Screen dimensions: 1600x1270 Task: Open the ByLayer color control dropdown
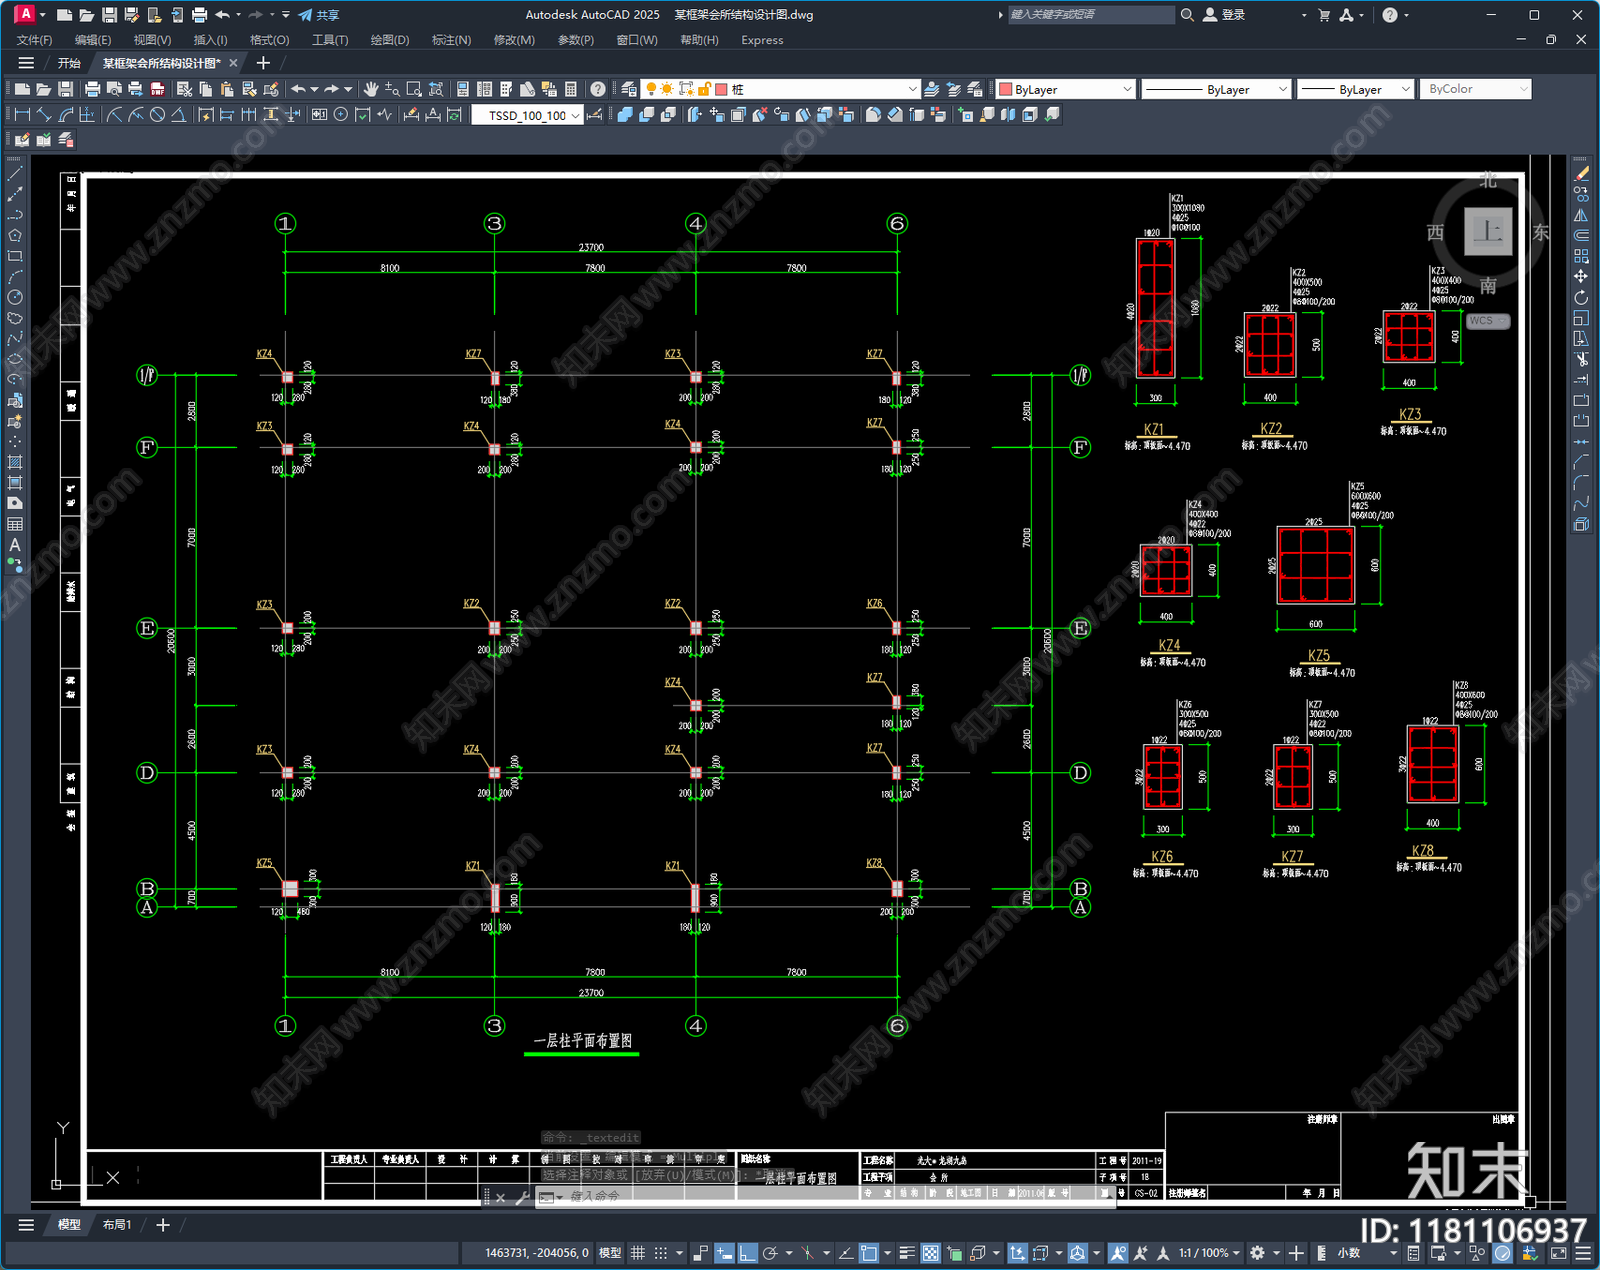(1065, 89)
